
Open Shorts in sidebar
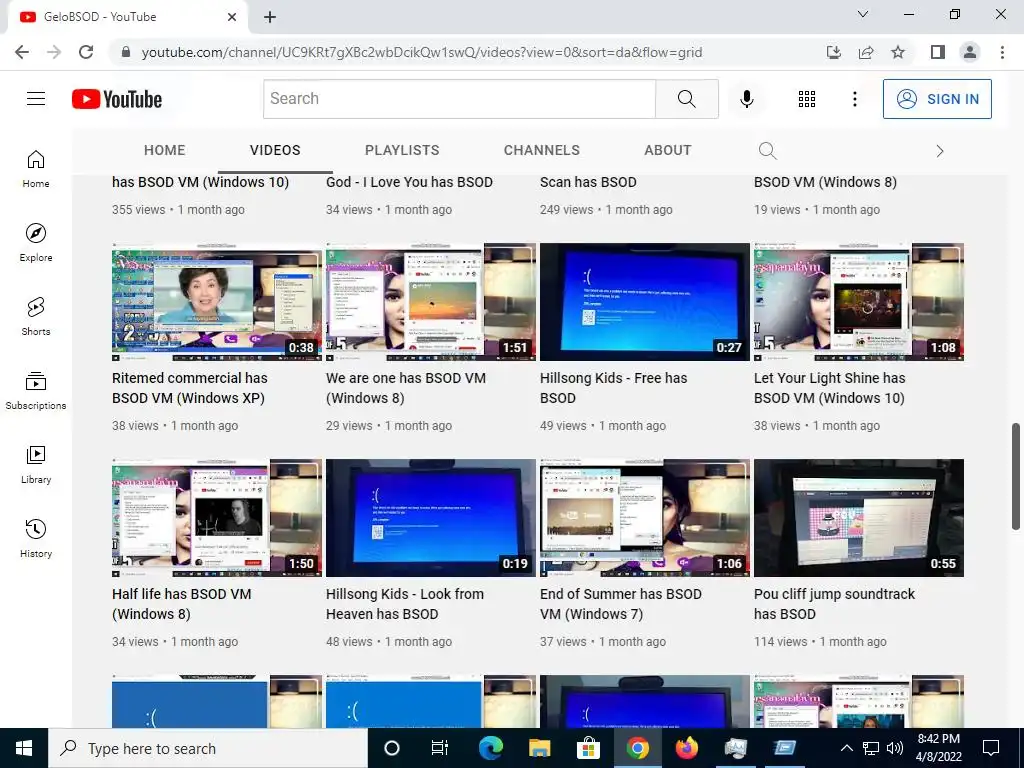36,316
